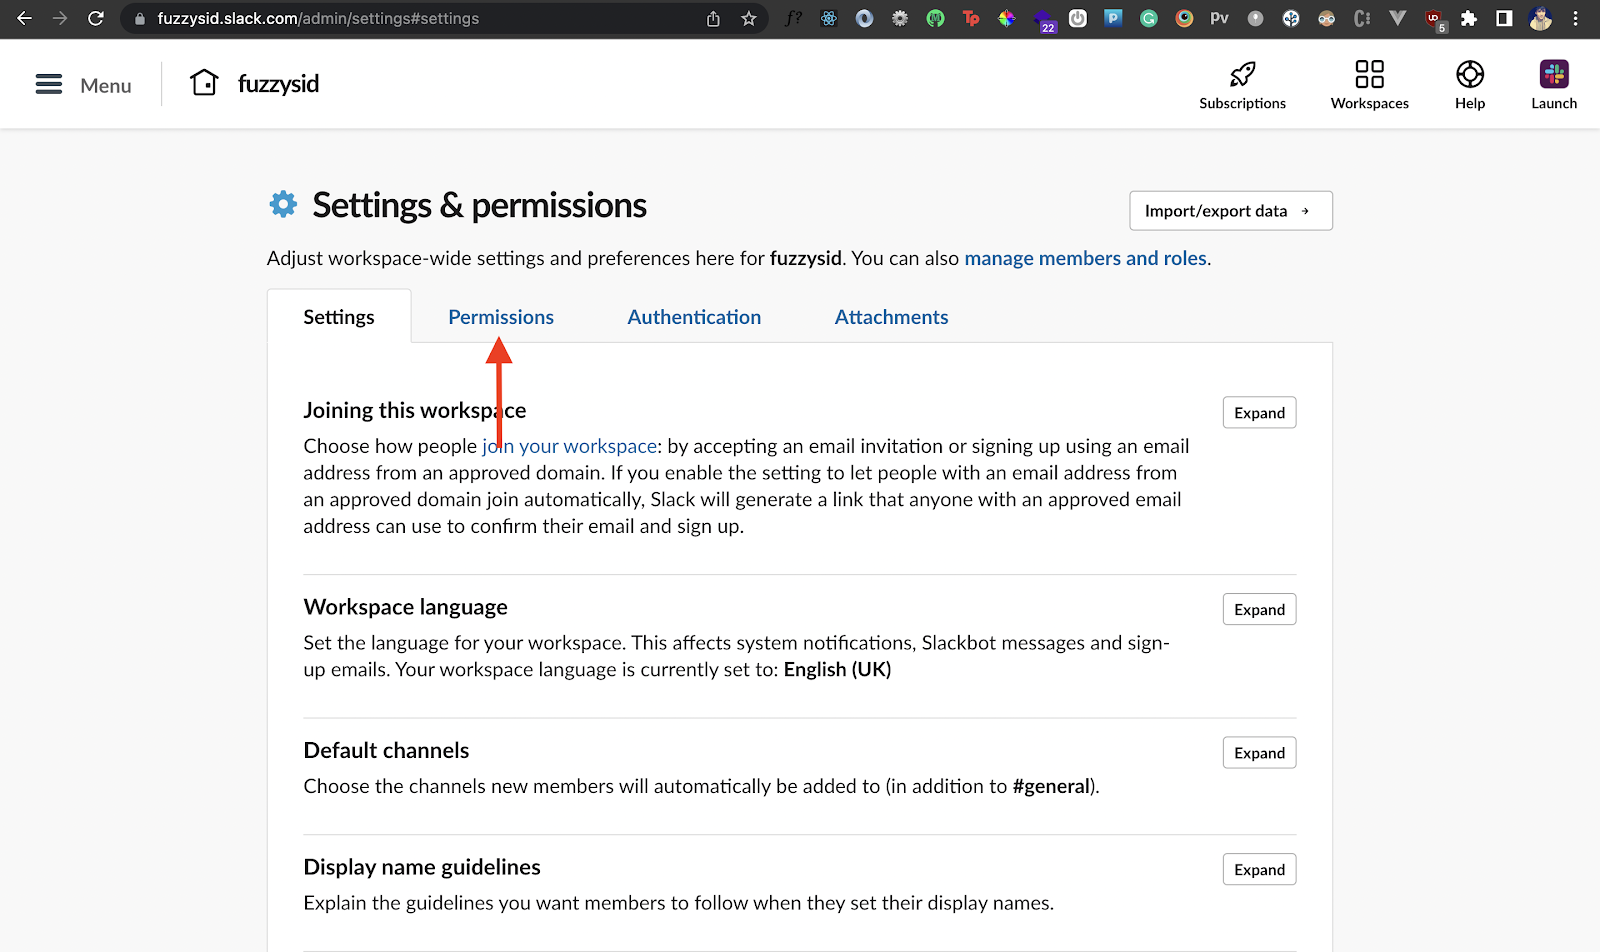Open the Grammarly extension icon
Screen dimensions: 1600x952
[x=1149, y=18]
